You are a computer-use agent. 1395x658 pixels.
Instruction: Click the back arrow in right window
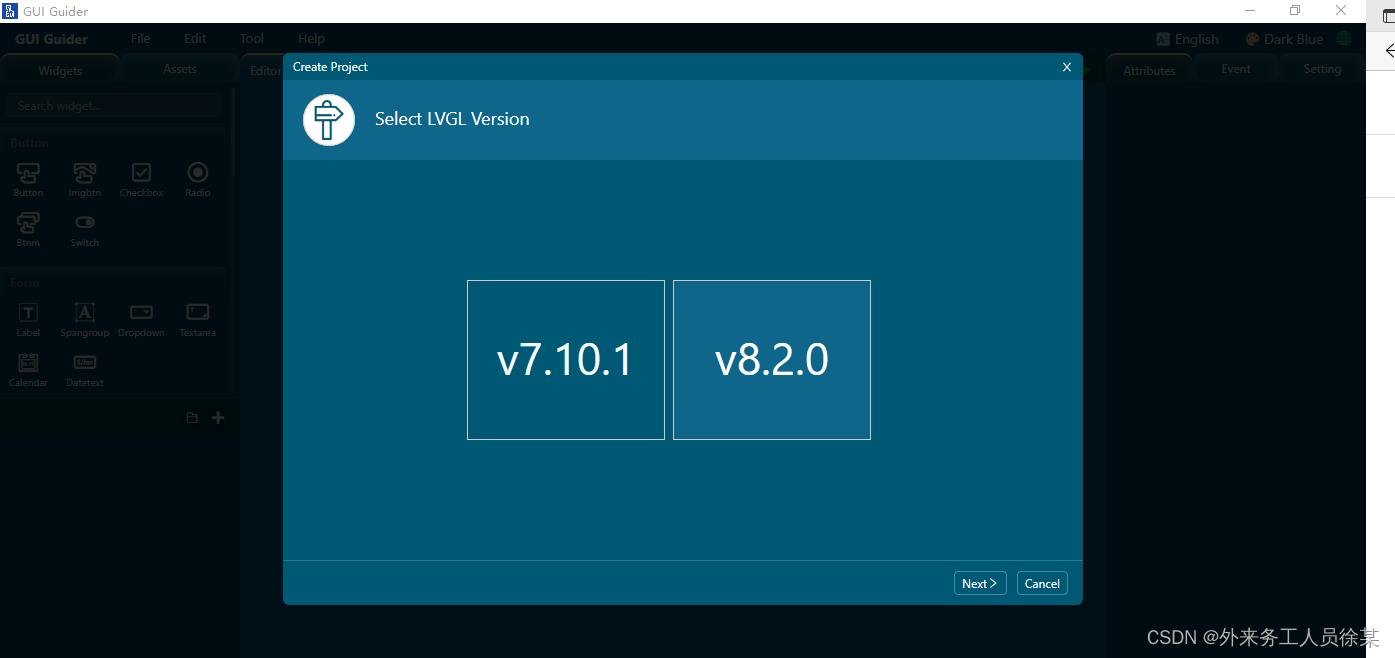[x=1388, y=50]
